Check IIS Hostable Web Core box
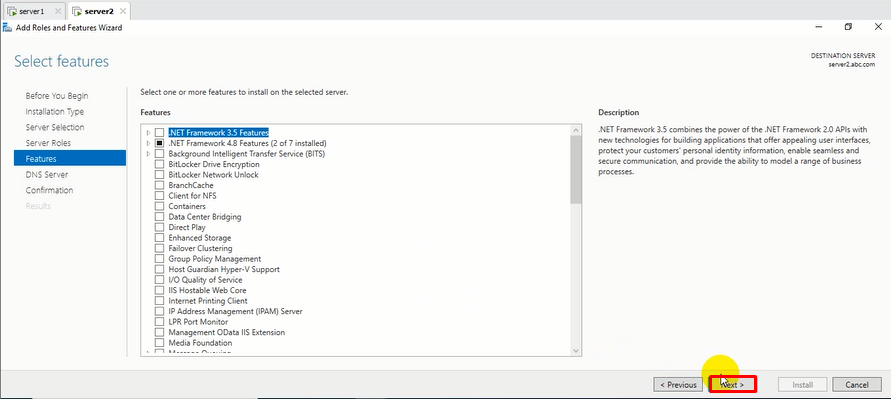This screenshot has width=891, height=399. [159, 290]
